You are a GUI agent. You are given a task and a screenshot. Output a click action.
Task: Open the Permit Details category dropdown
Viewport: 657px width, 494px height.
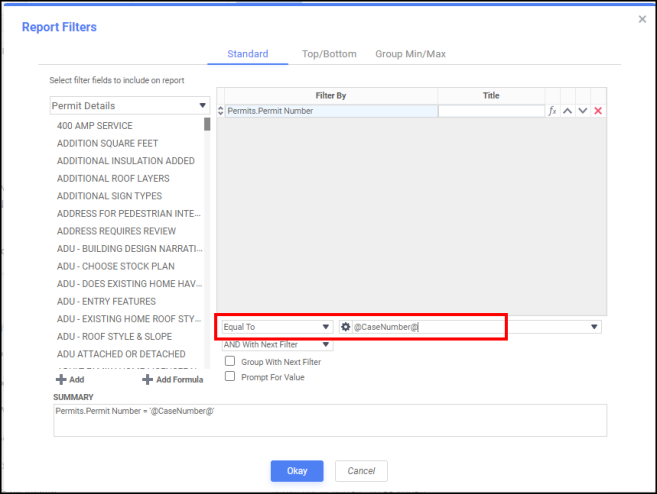(129, 106)
